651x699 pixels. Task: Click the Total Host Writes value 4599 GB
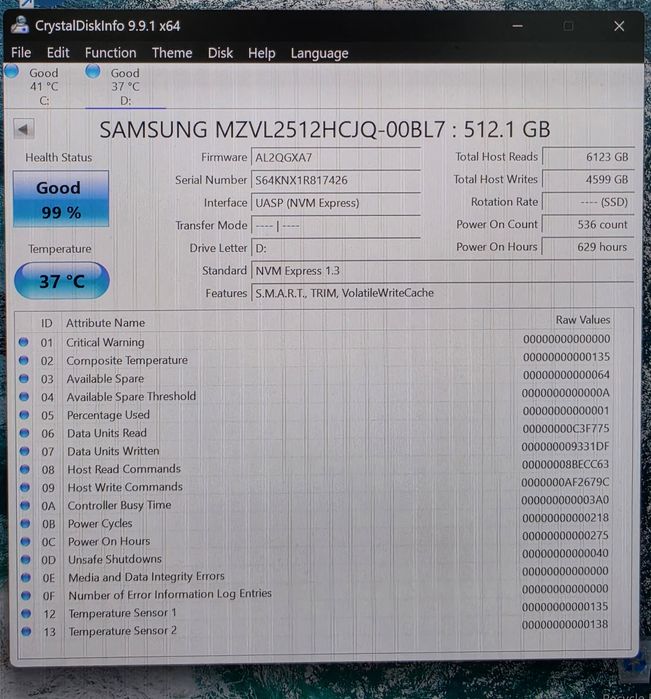point(588,179)
